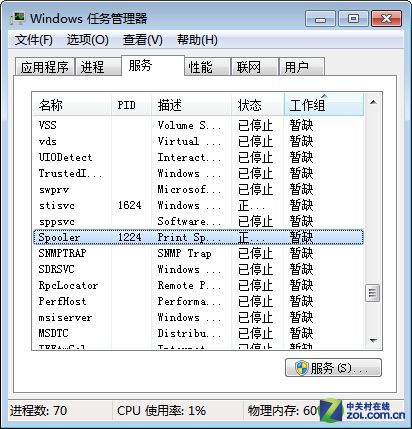
Task: Select the sppsvc service row
Action: (x=198, y=221)
